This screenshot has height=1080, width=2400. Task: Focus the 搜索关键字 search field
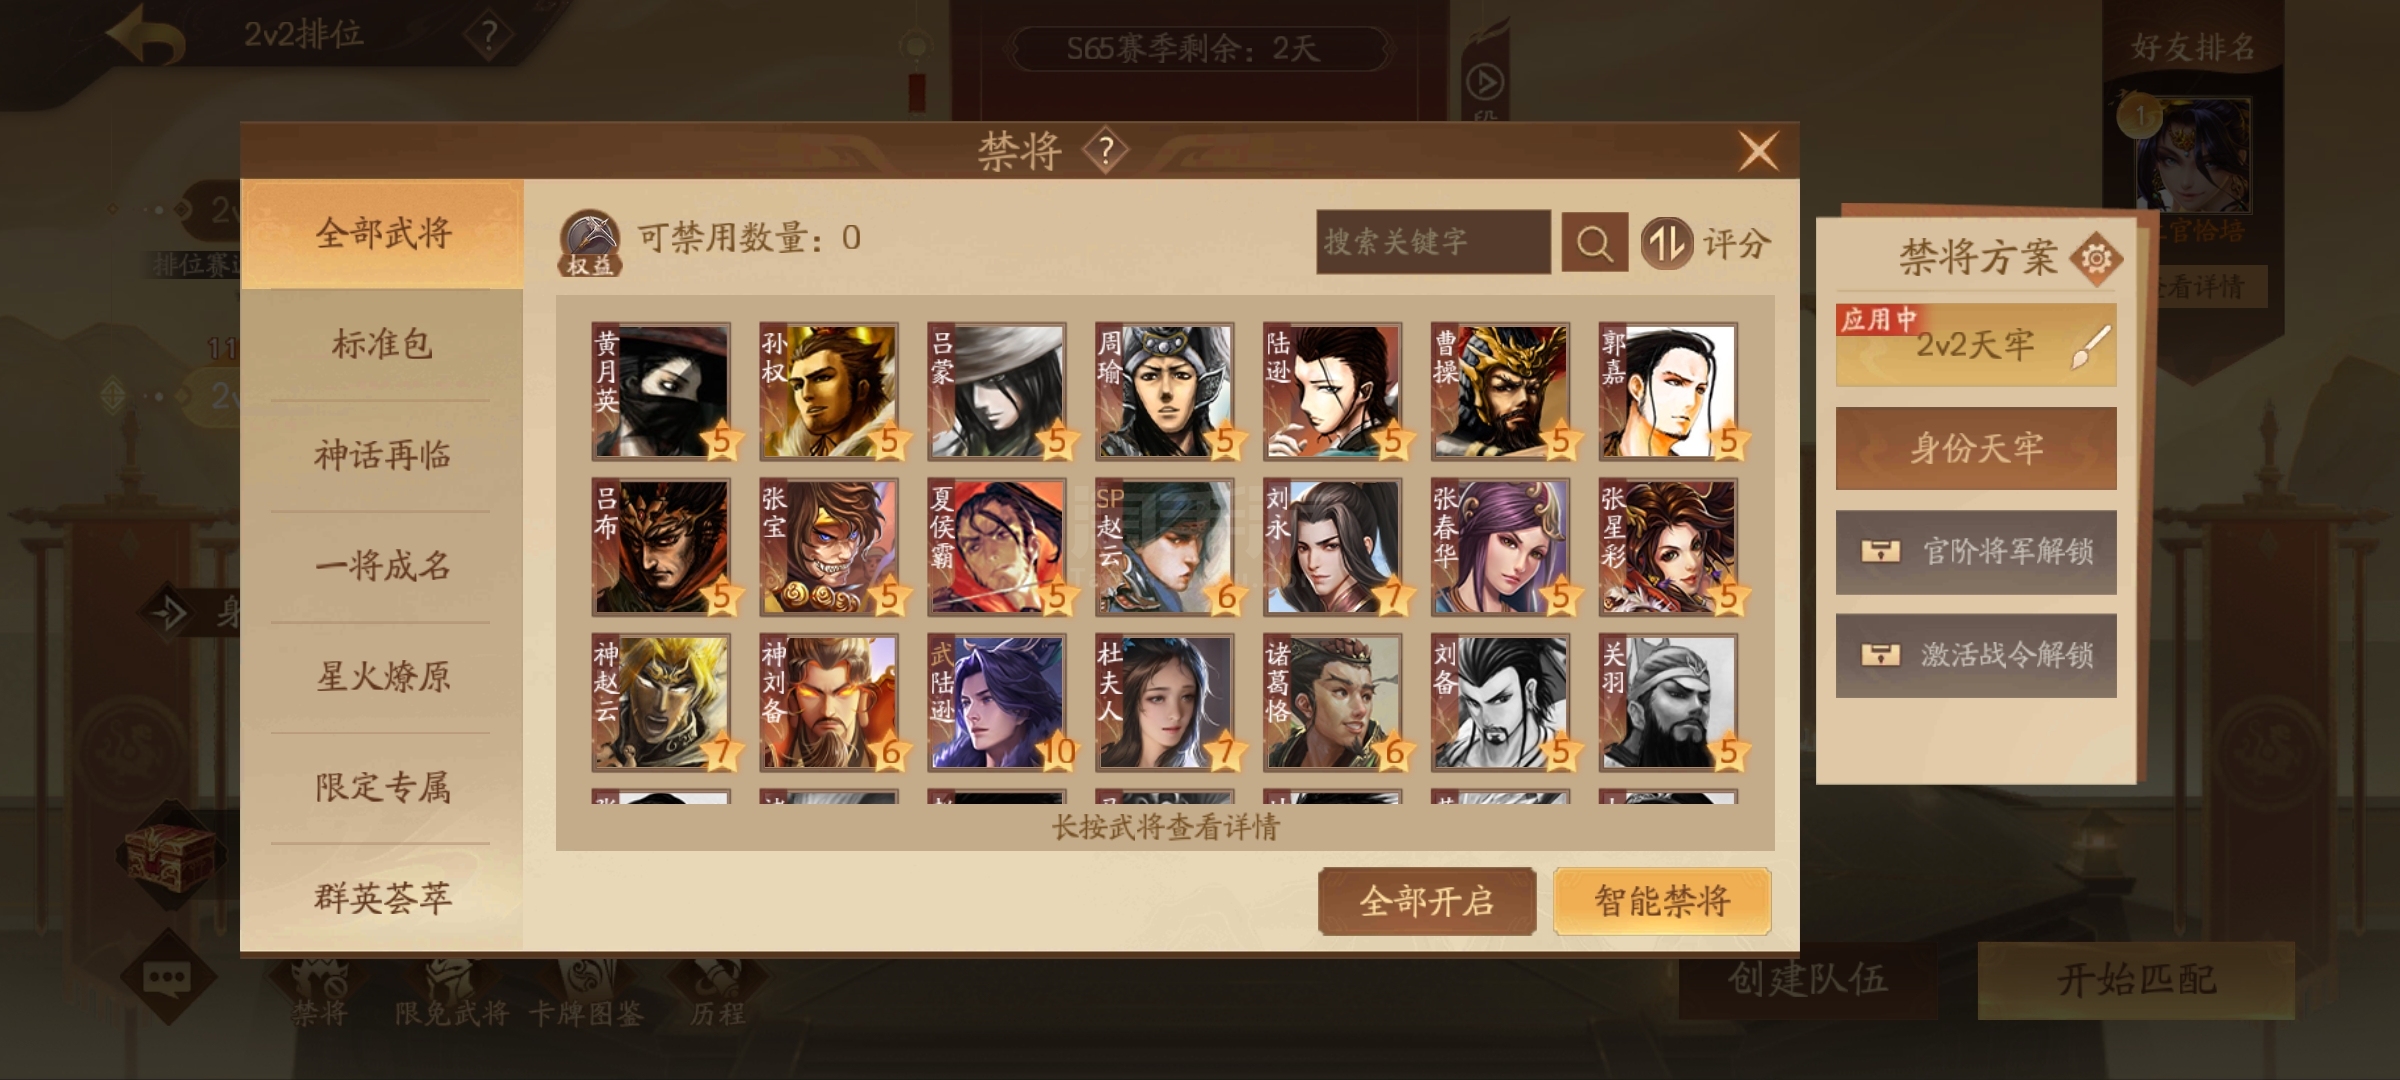tap(1433, 242)
